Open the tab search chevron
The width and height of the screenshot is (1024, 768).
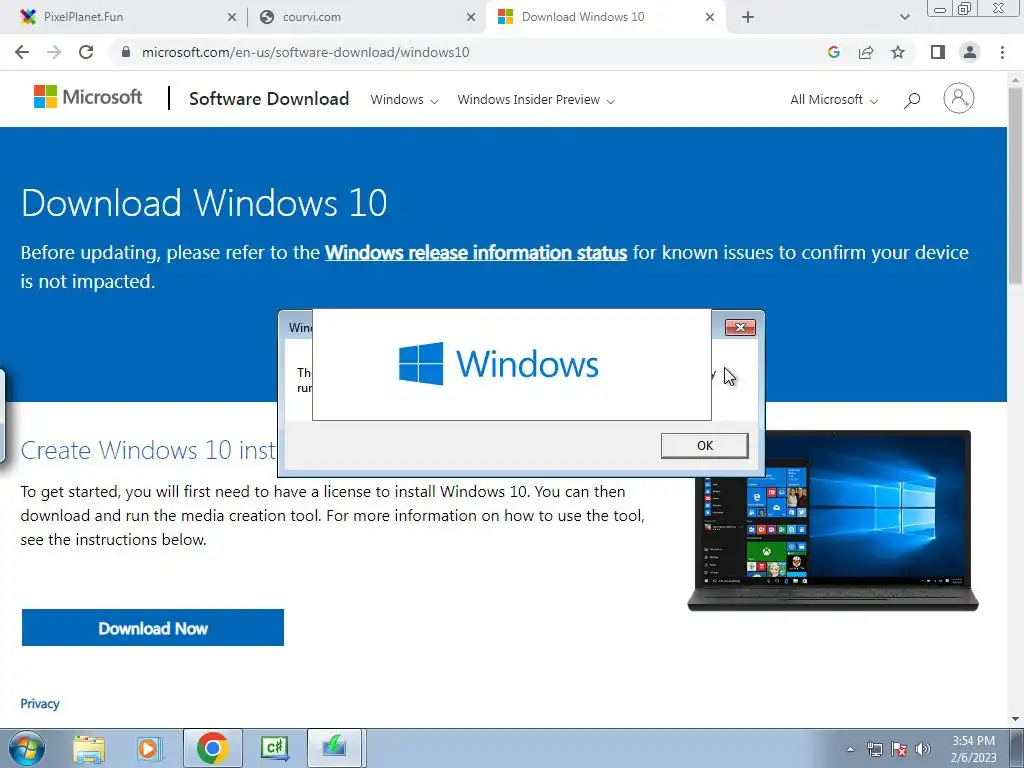click(904, 17)
